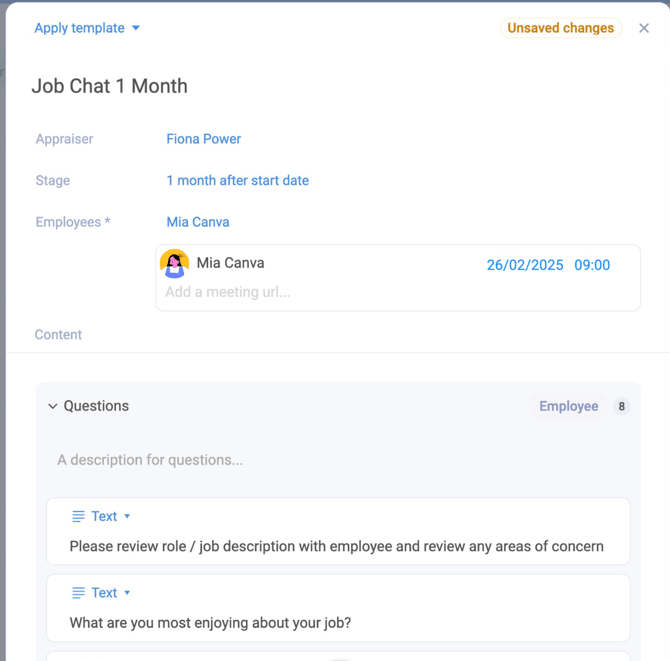The height and width of the screenshot is (661, 670).
Task: Change the meeting time 09:00
Action: pos(592,265)
